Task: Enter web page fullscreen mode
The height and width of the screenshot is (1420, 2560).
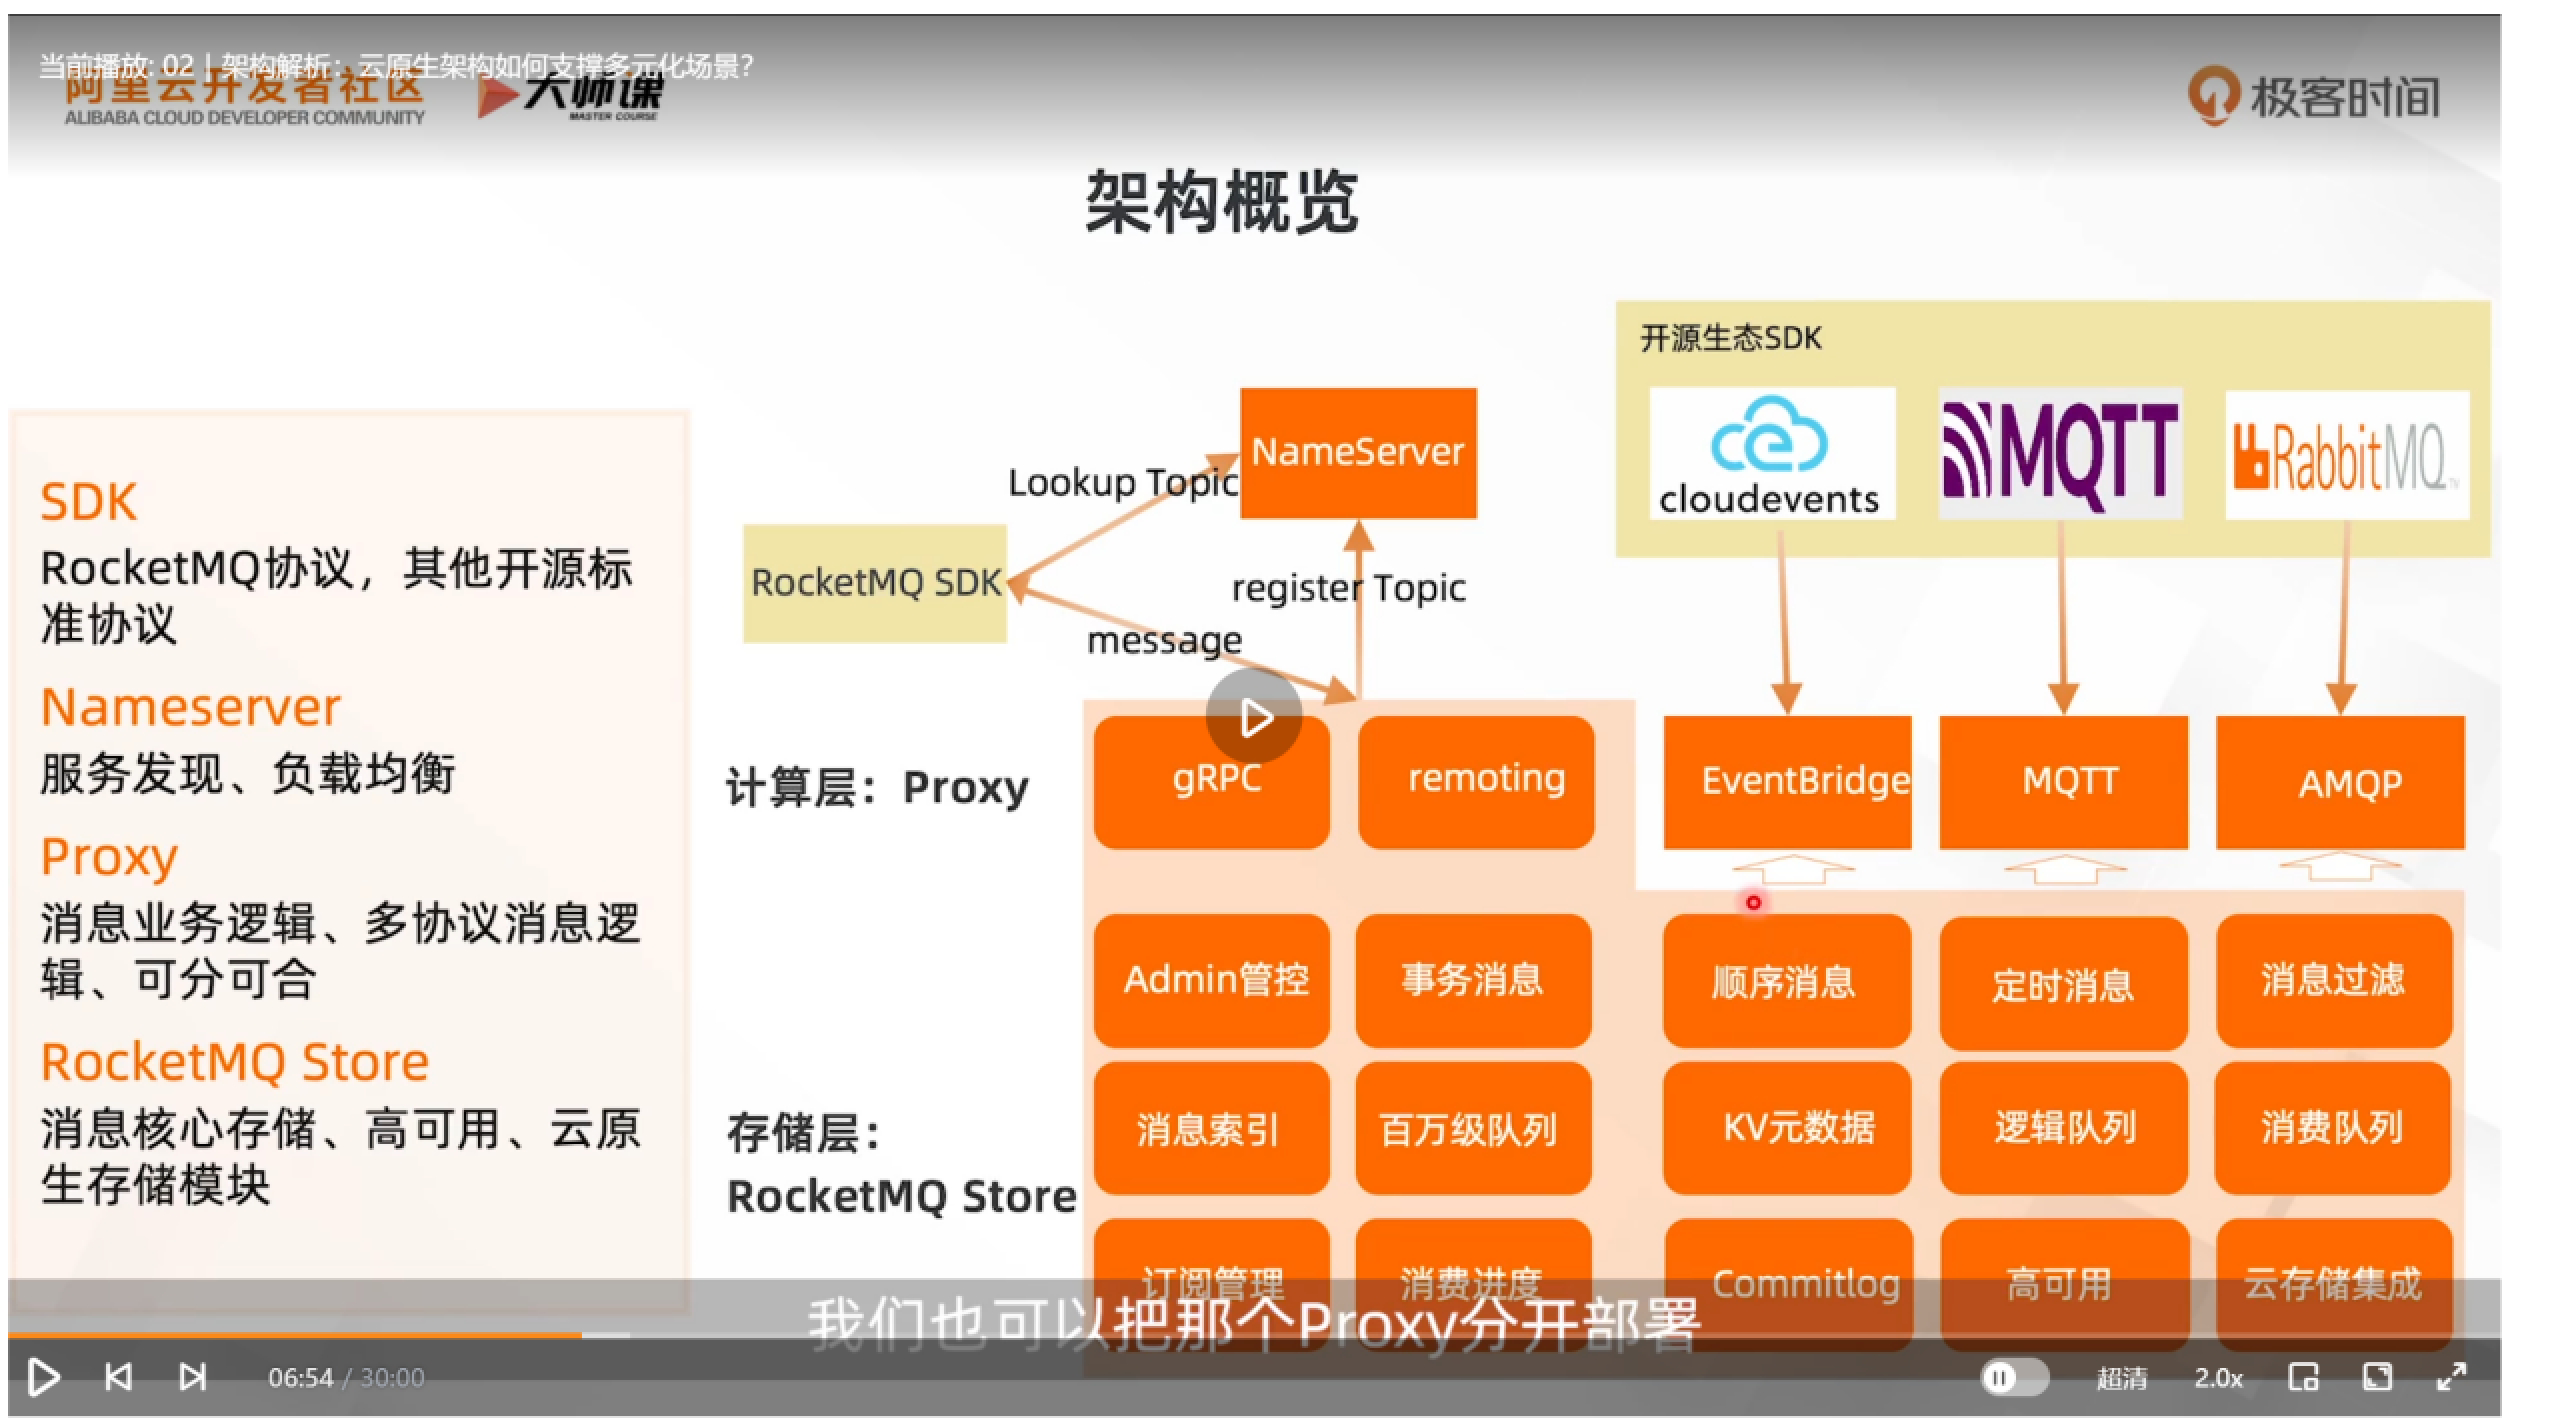Action: coord(2377,1377)
